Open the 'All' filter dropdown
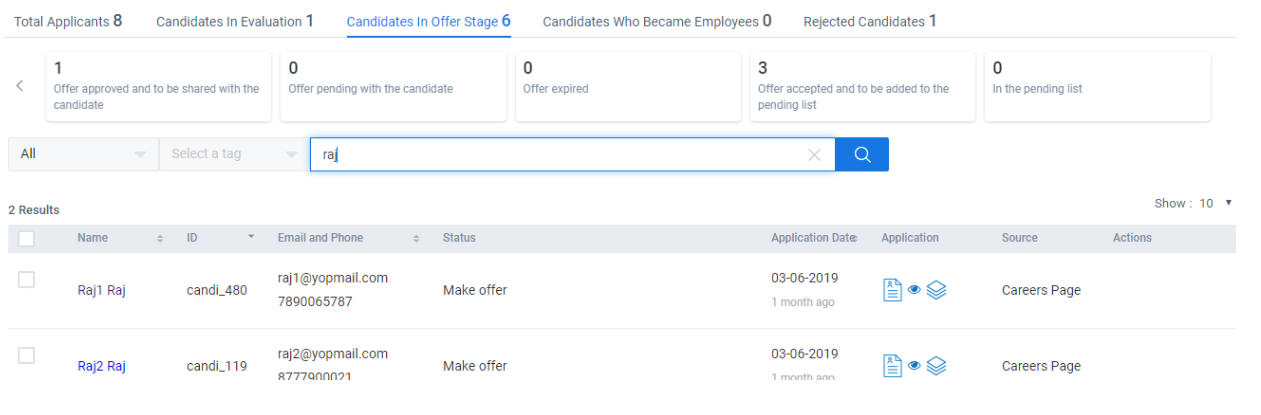The height and width of the screenshot is (415, 1261). click(83, 154)
